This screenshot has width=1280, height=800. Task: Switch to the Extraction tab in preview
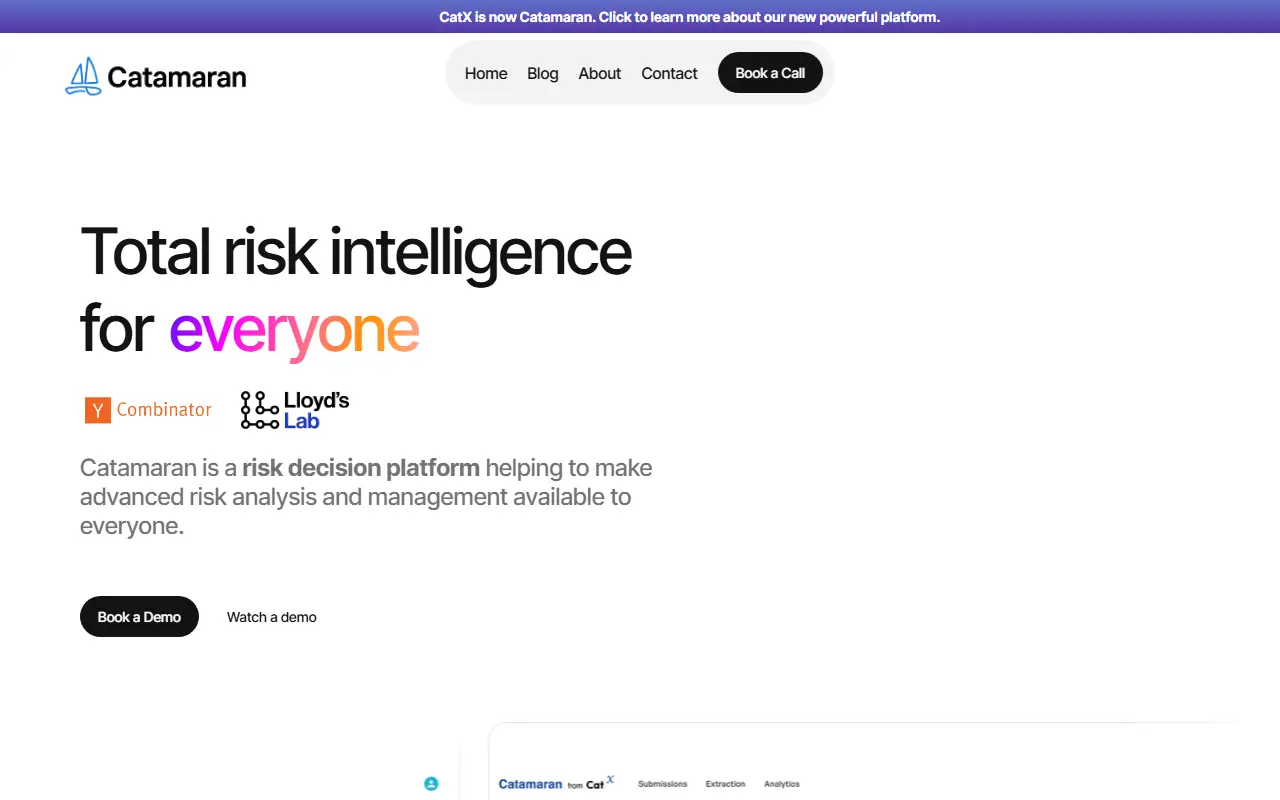[725, 784]
